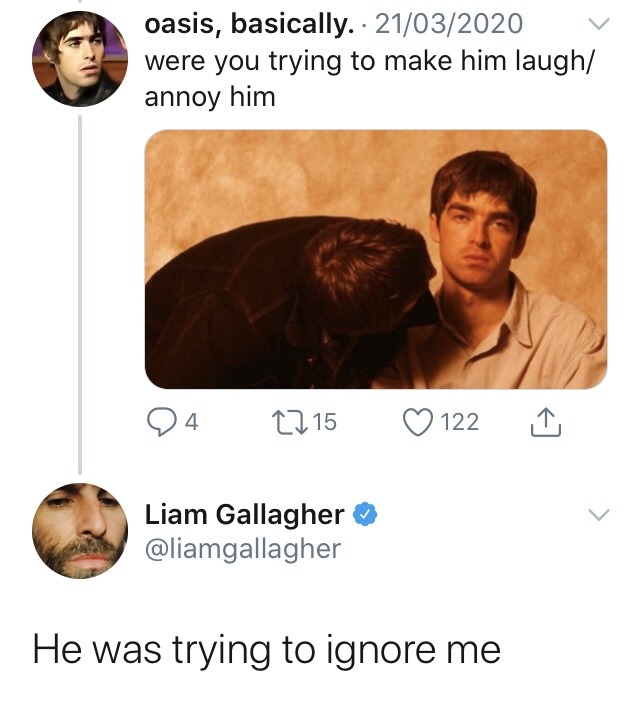This screenshot has height=702, width=640.
Task: View the 15 retweets count
Action: pyautogui.click(x=324, y=422)
